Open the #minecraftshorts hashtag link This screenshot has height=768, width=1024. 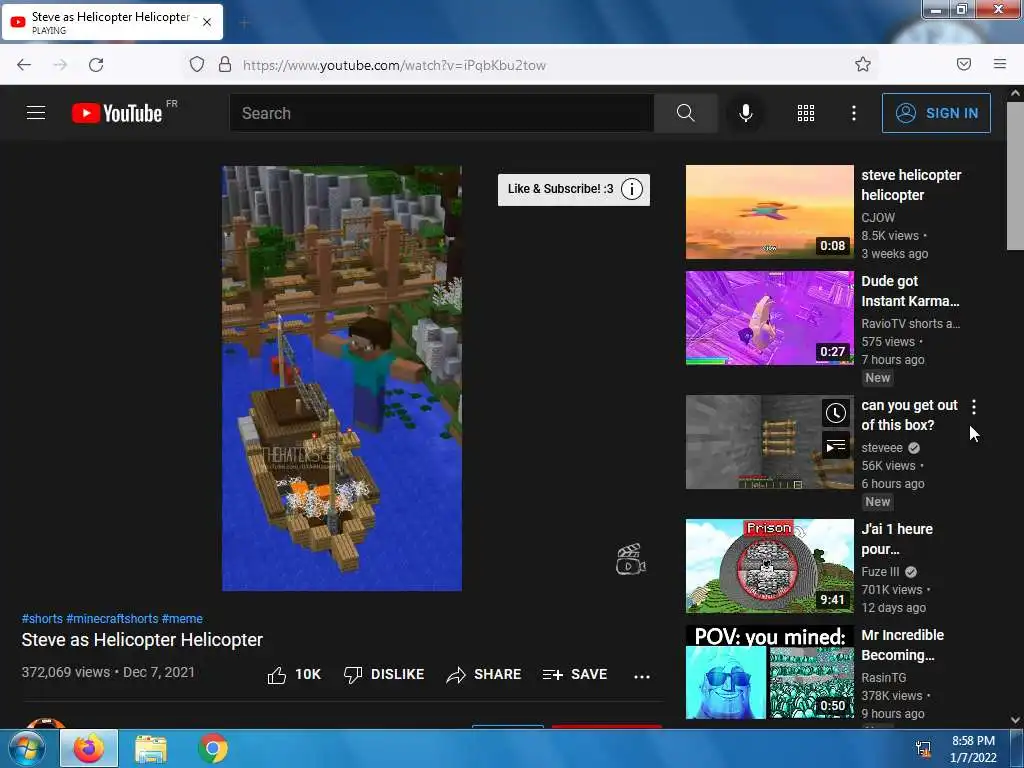pyautogui.click(x=112, y=618)
